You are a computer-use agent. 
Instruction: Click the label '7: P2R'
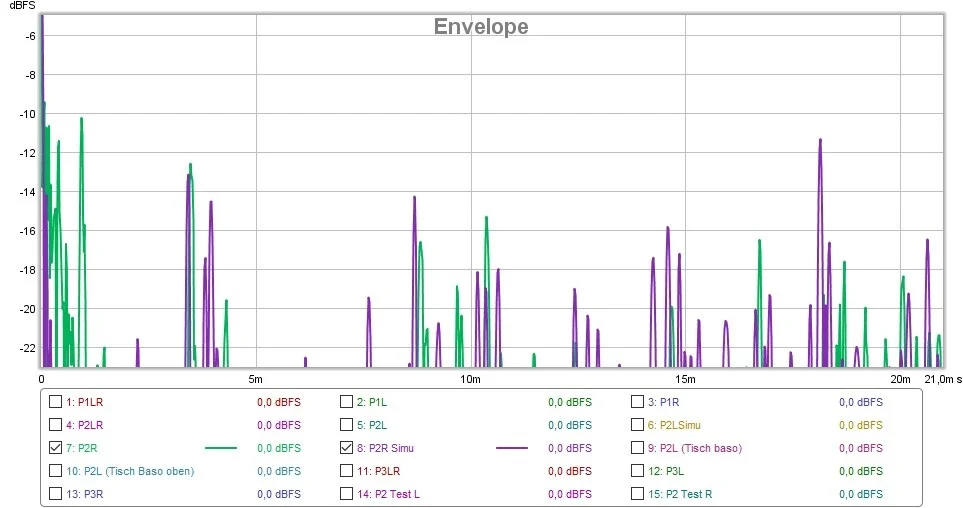pos(82,448)
